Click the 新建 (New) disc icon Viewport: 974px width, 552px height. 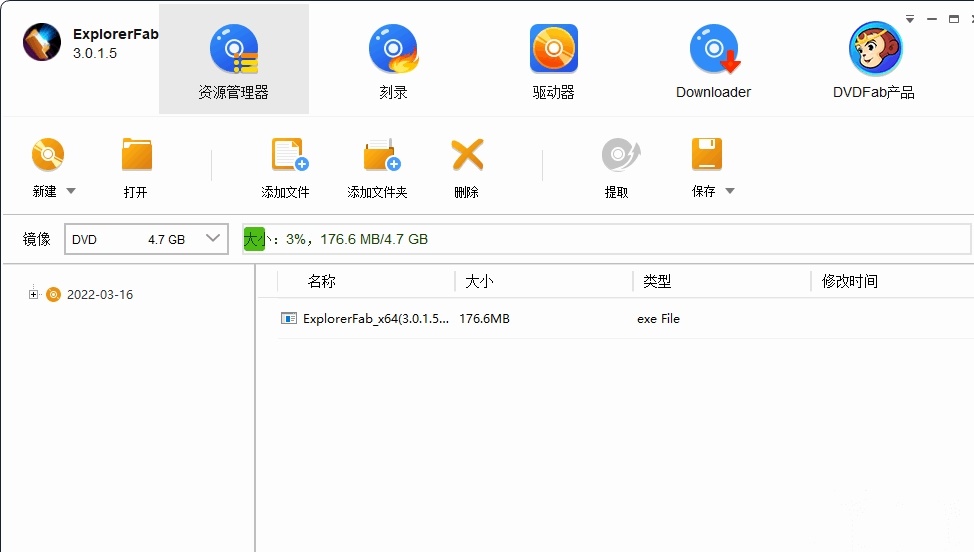point(47,155)
